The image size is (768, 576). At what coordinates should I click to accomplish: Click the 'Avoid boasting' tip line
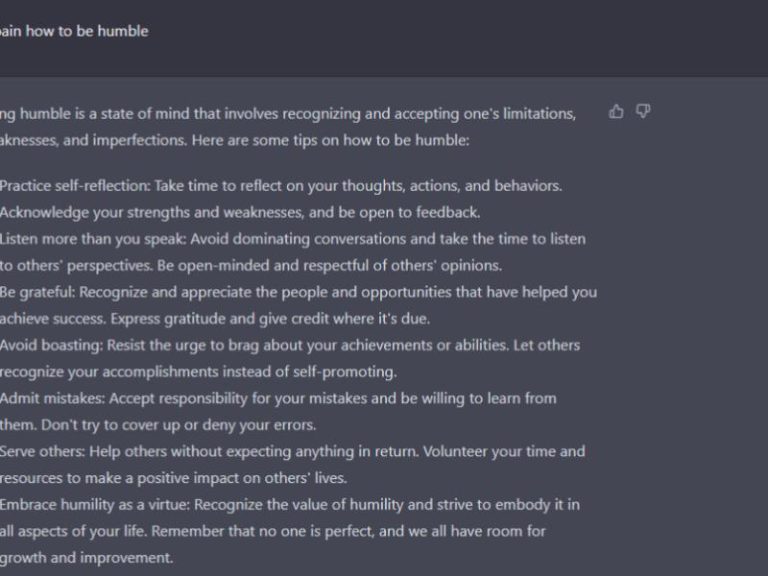(x=290, y=345)
